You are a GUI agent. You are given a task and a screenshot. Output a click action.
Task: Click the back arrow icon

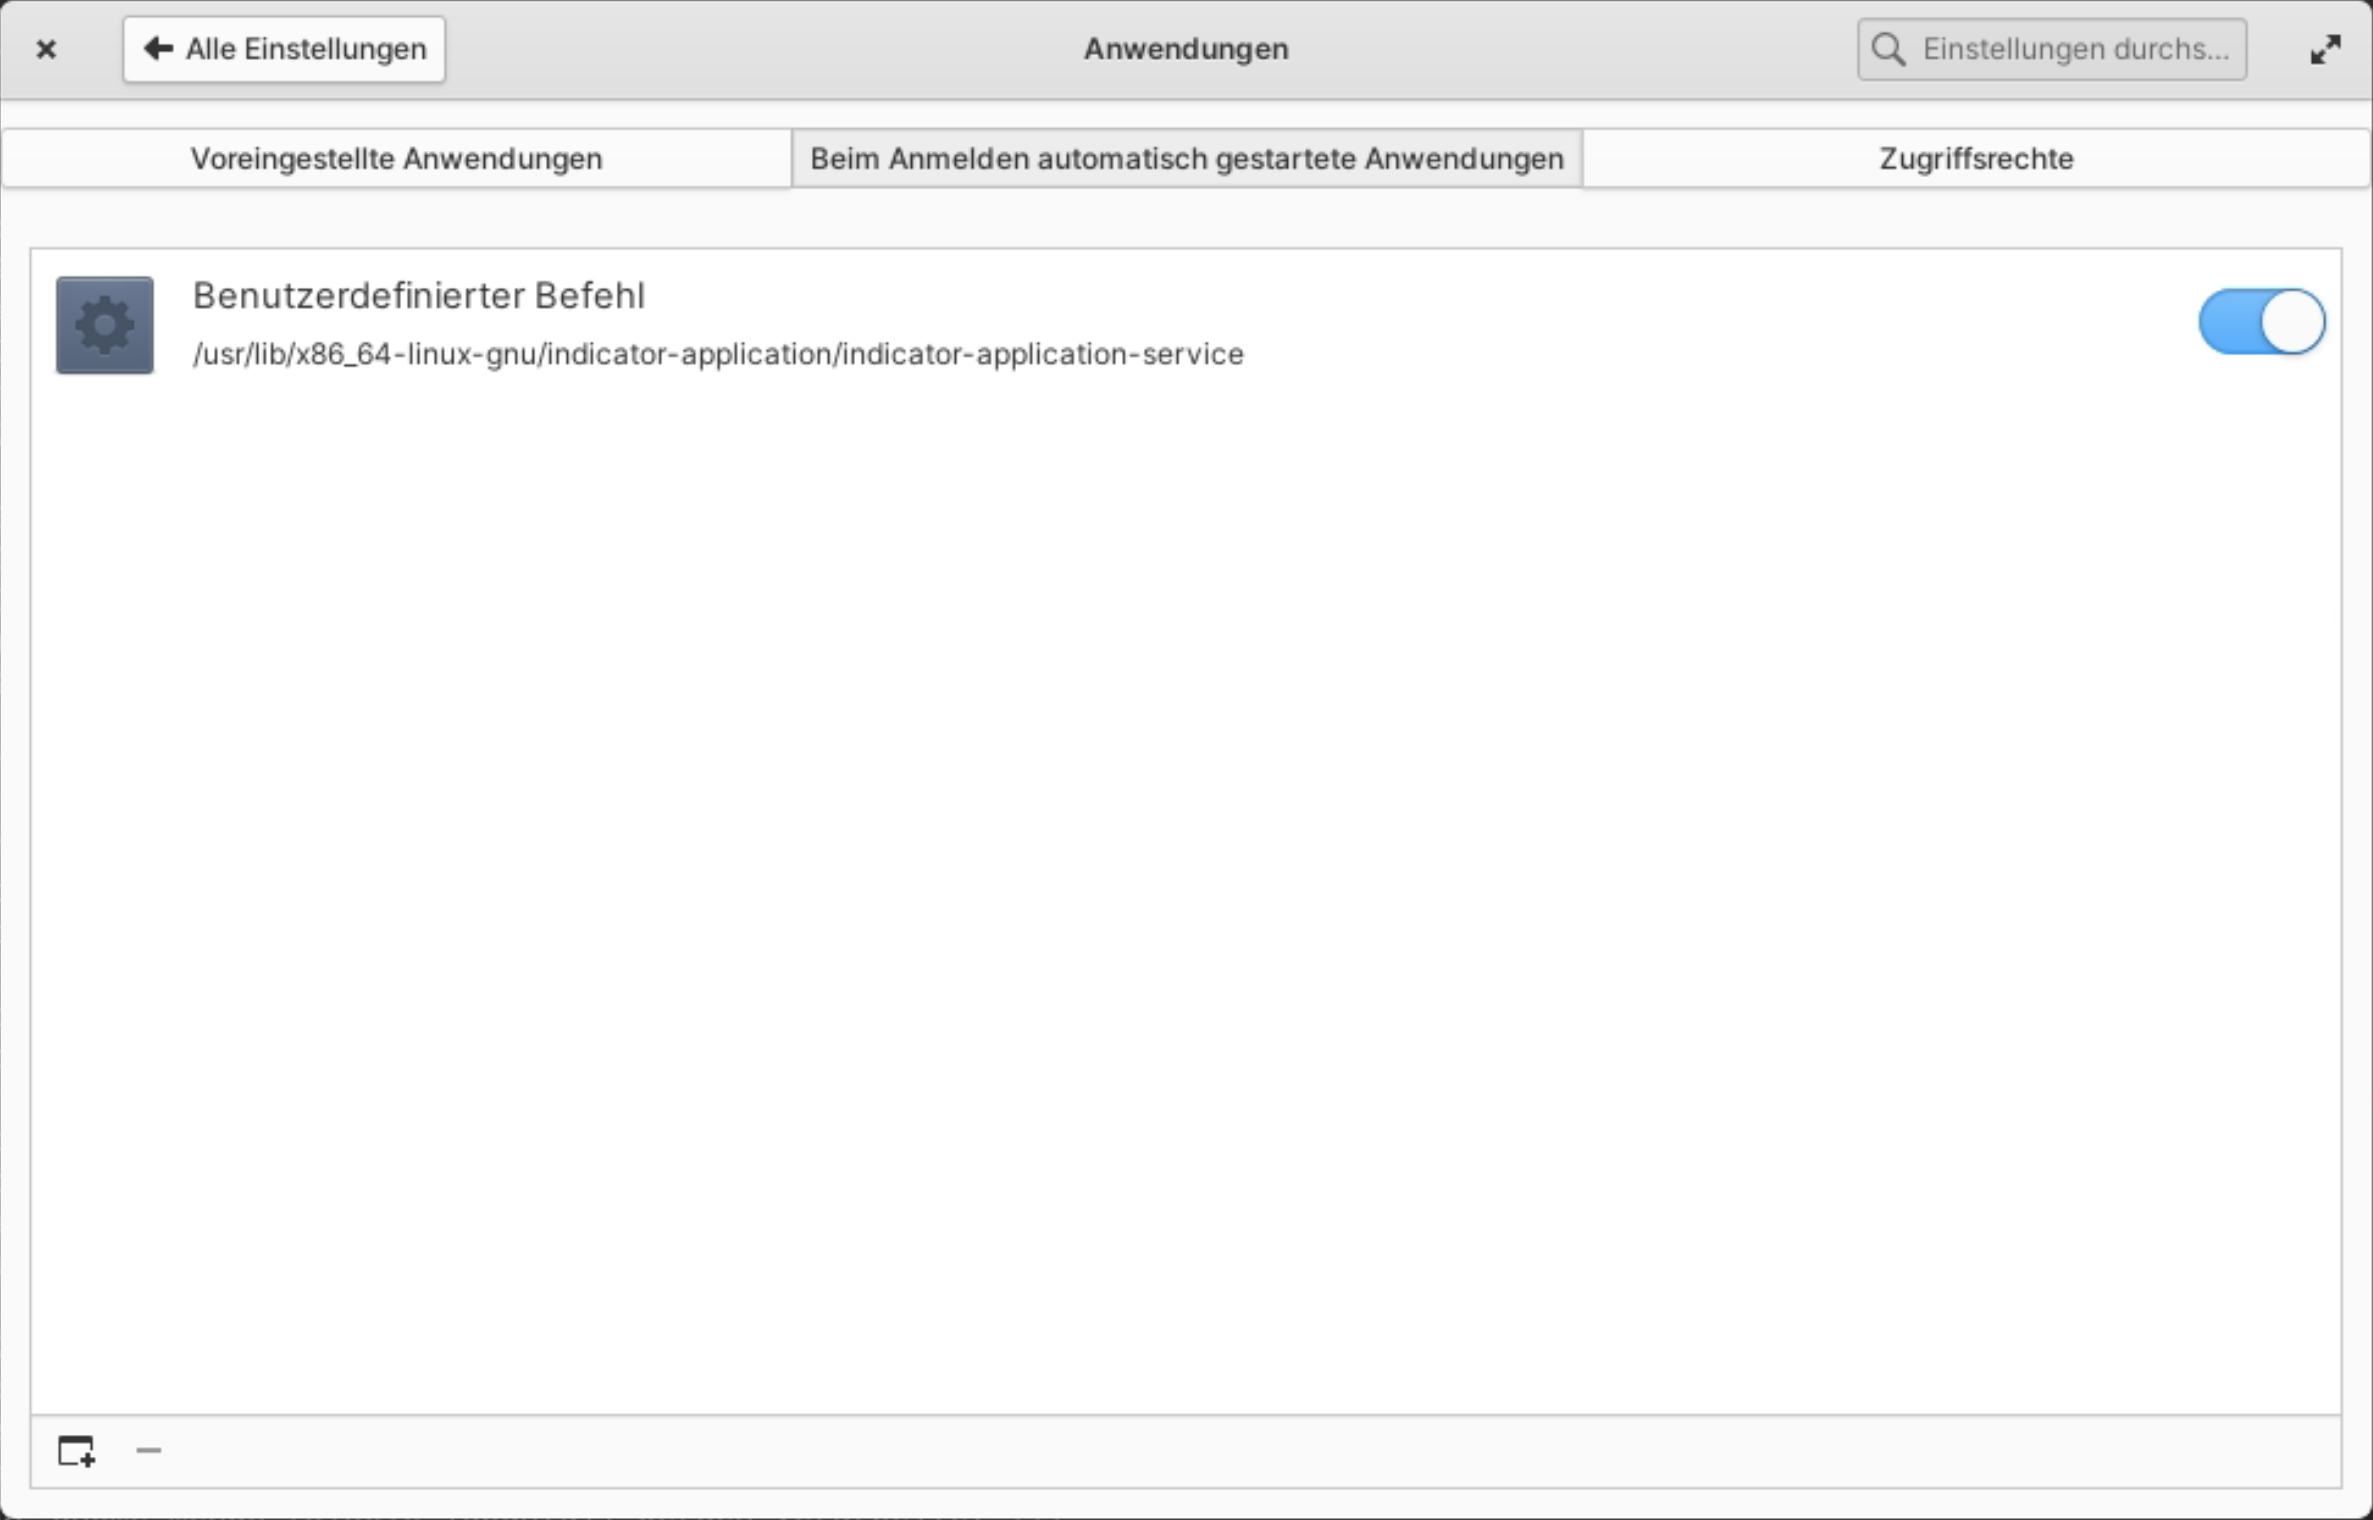pyautogui.click(x=156, y=48)
